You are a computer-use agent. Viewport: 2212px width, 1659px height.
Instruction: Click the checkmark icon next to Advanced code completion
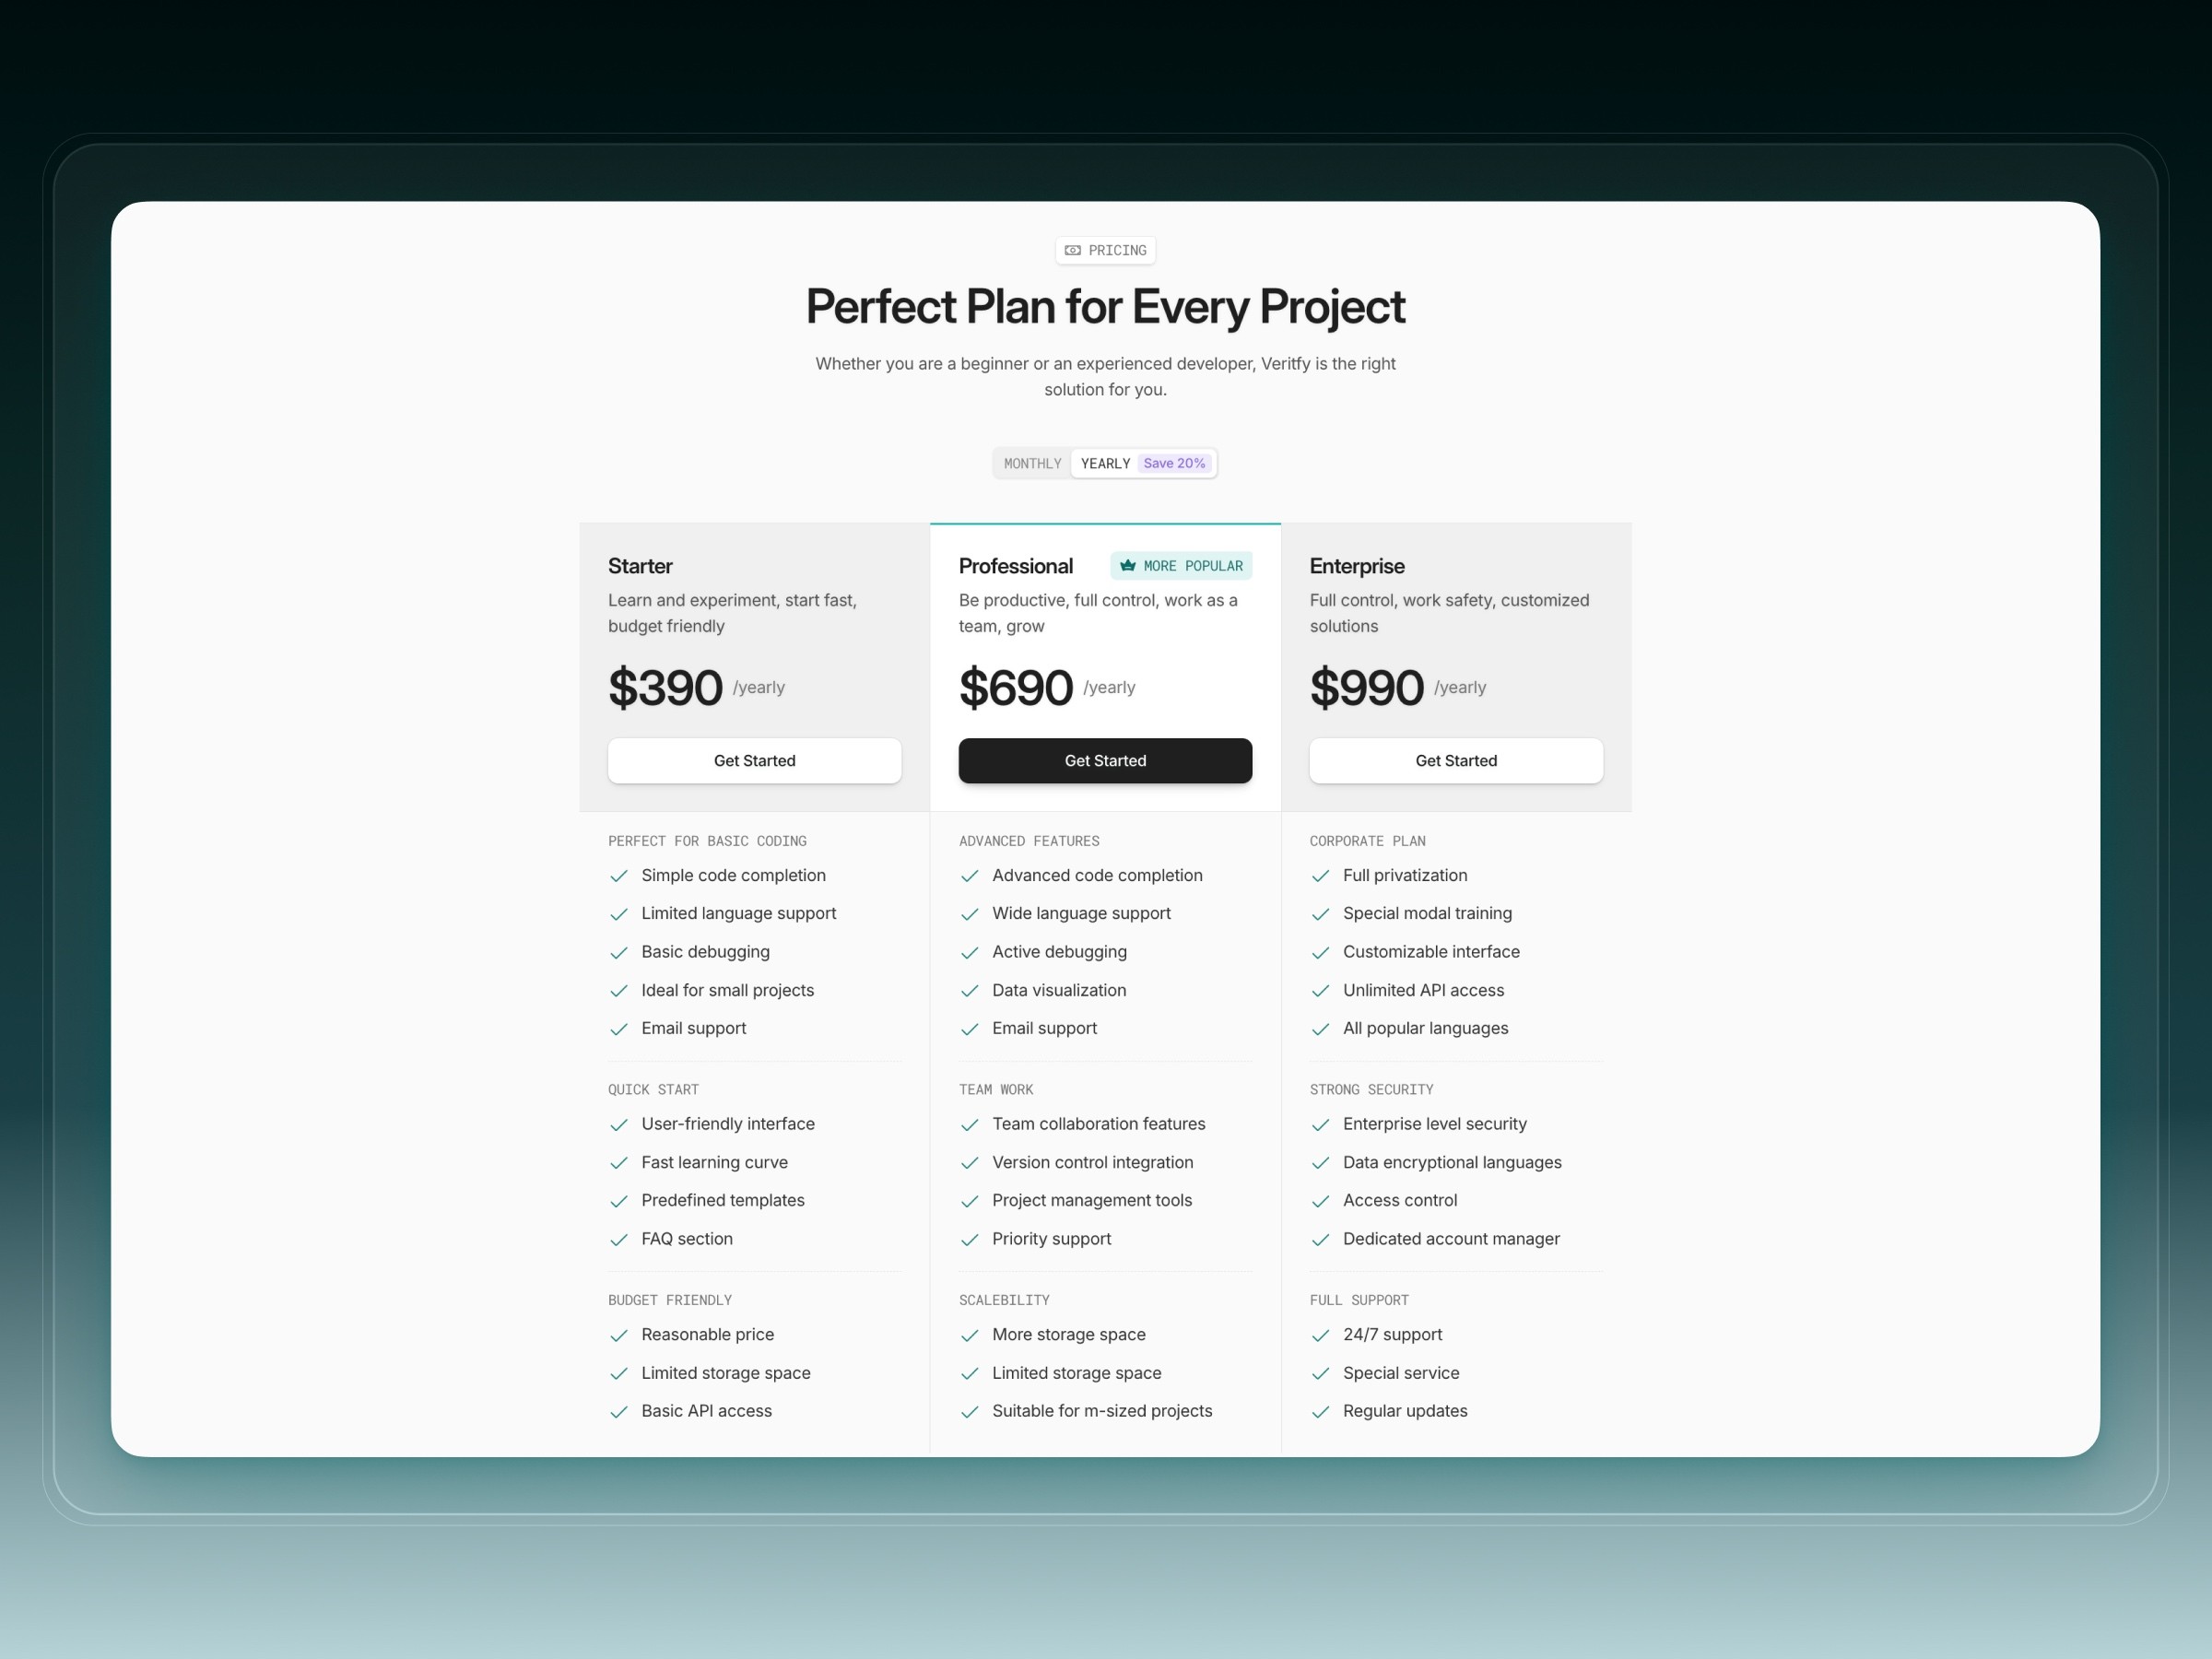point(971,877)
